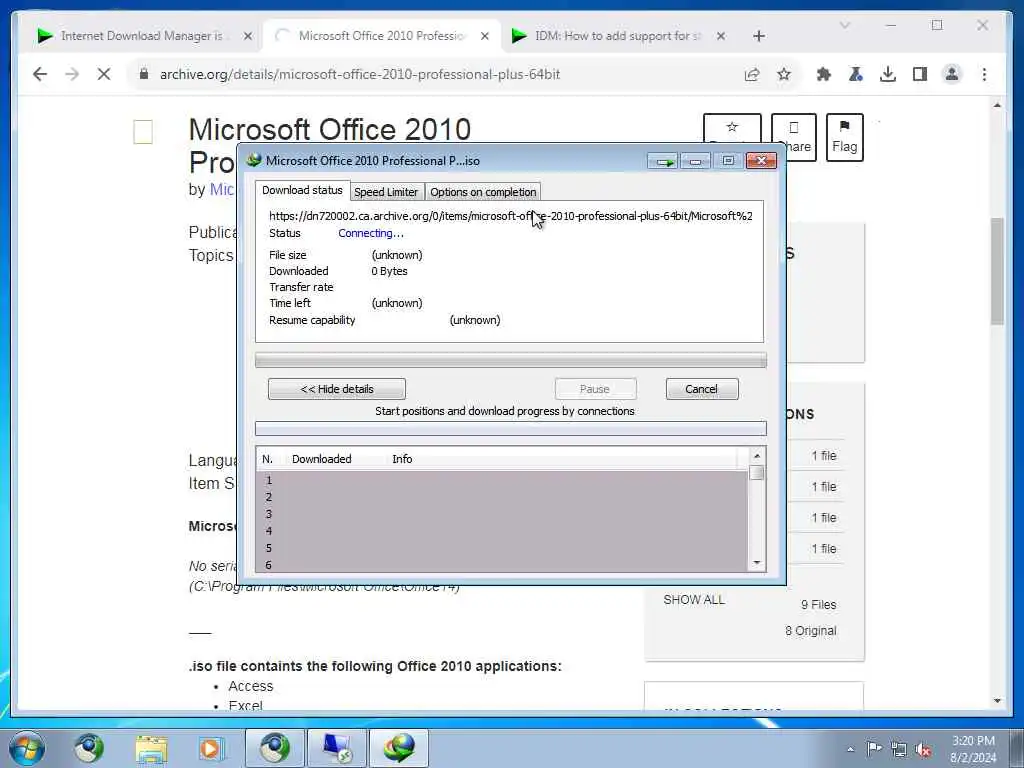
Task: Open the 9 Files link
Action: (818, 605)
